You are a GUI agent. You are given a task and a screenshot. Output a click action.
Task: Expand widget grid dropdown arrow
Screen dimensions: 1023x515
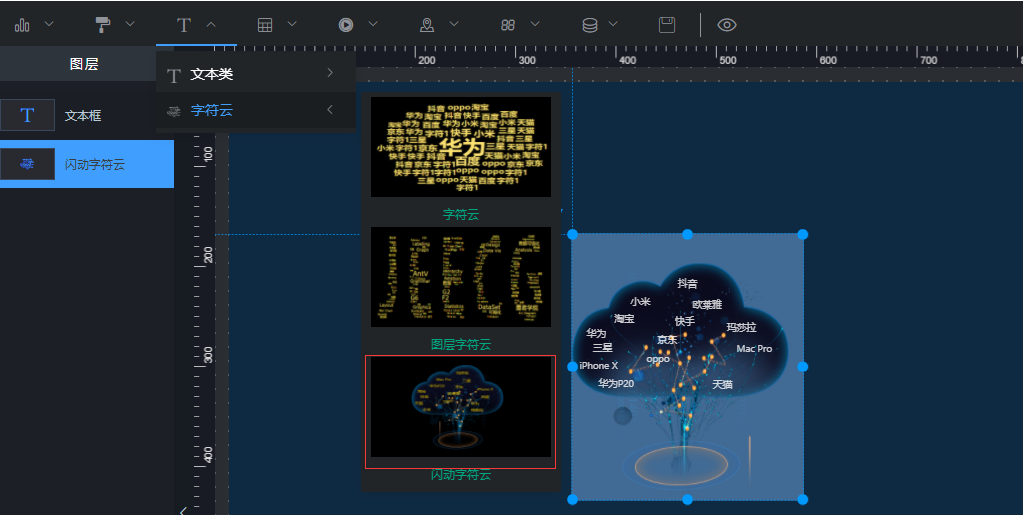534,24
